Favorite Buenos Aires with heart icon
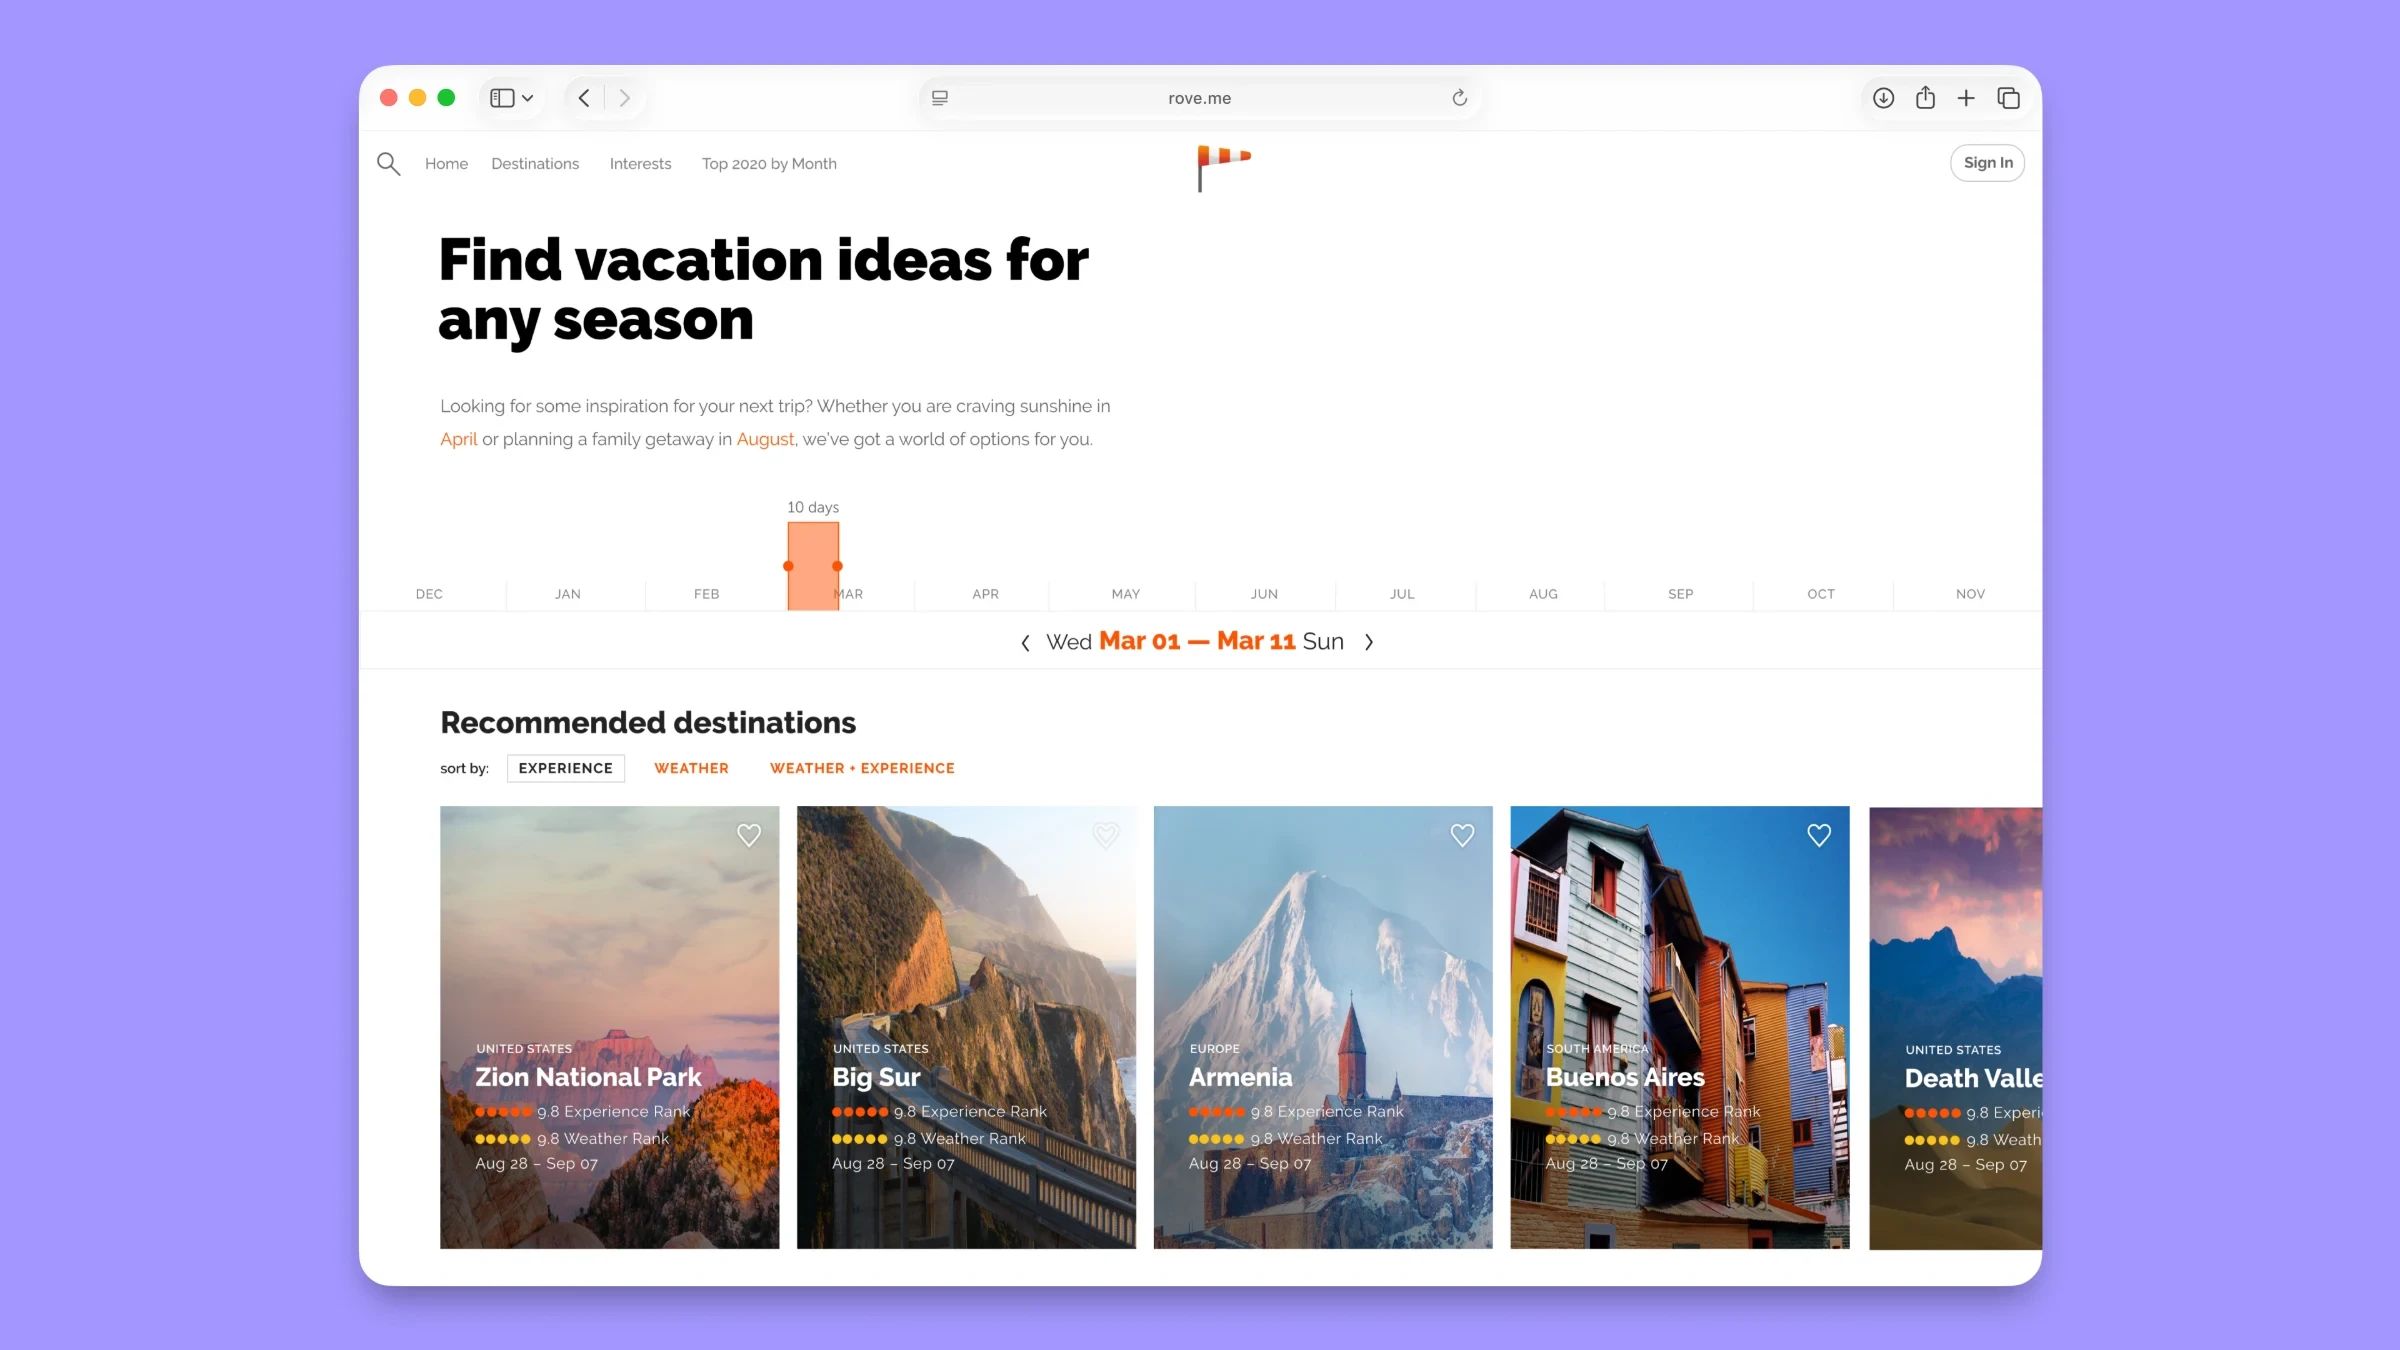 (1819, 835)
